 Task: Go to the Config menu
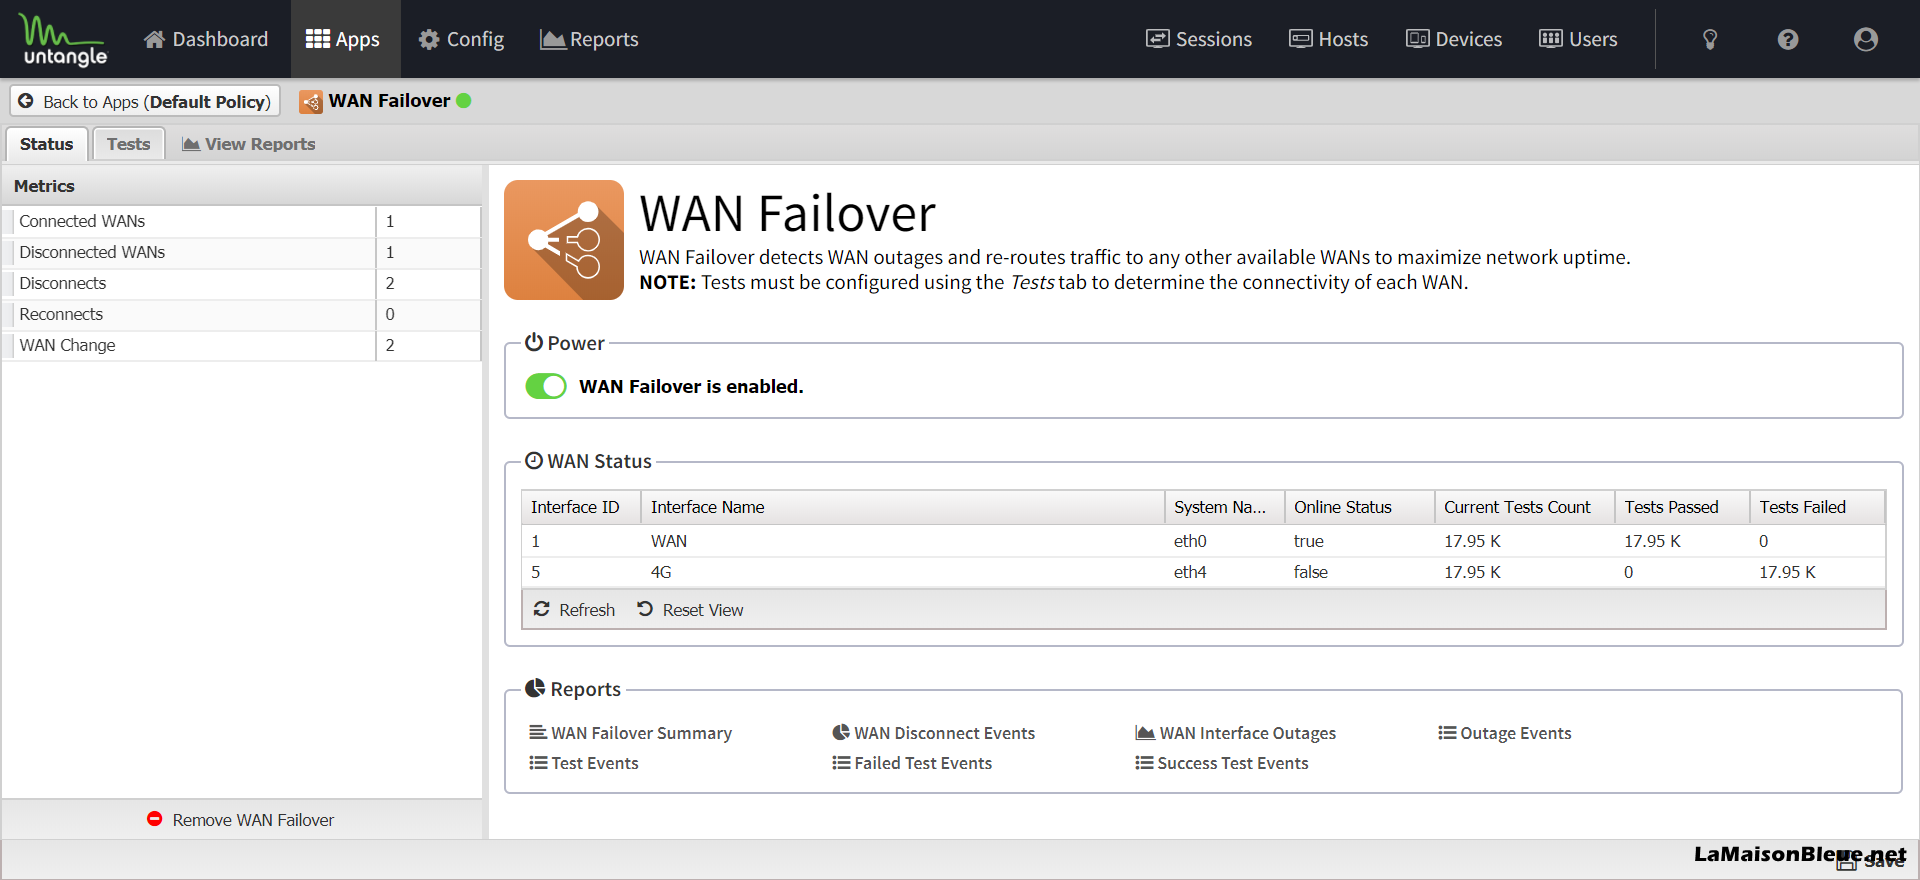461,39
